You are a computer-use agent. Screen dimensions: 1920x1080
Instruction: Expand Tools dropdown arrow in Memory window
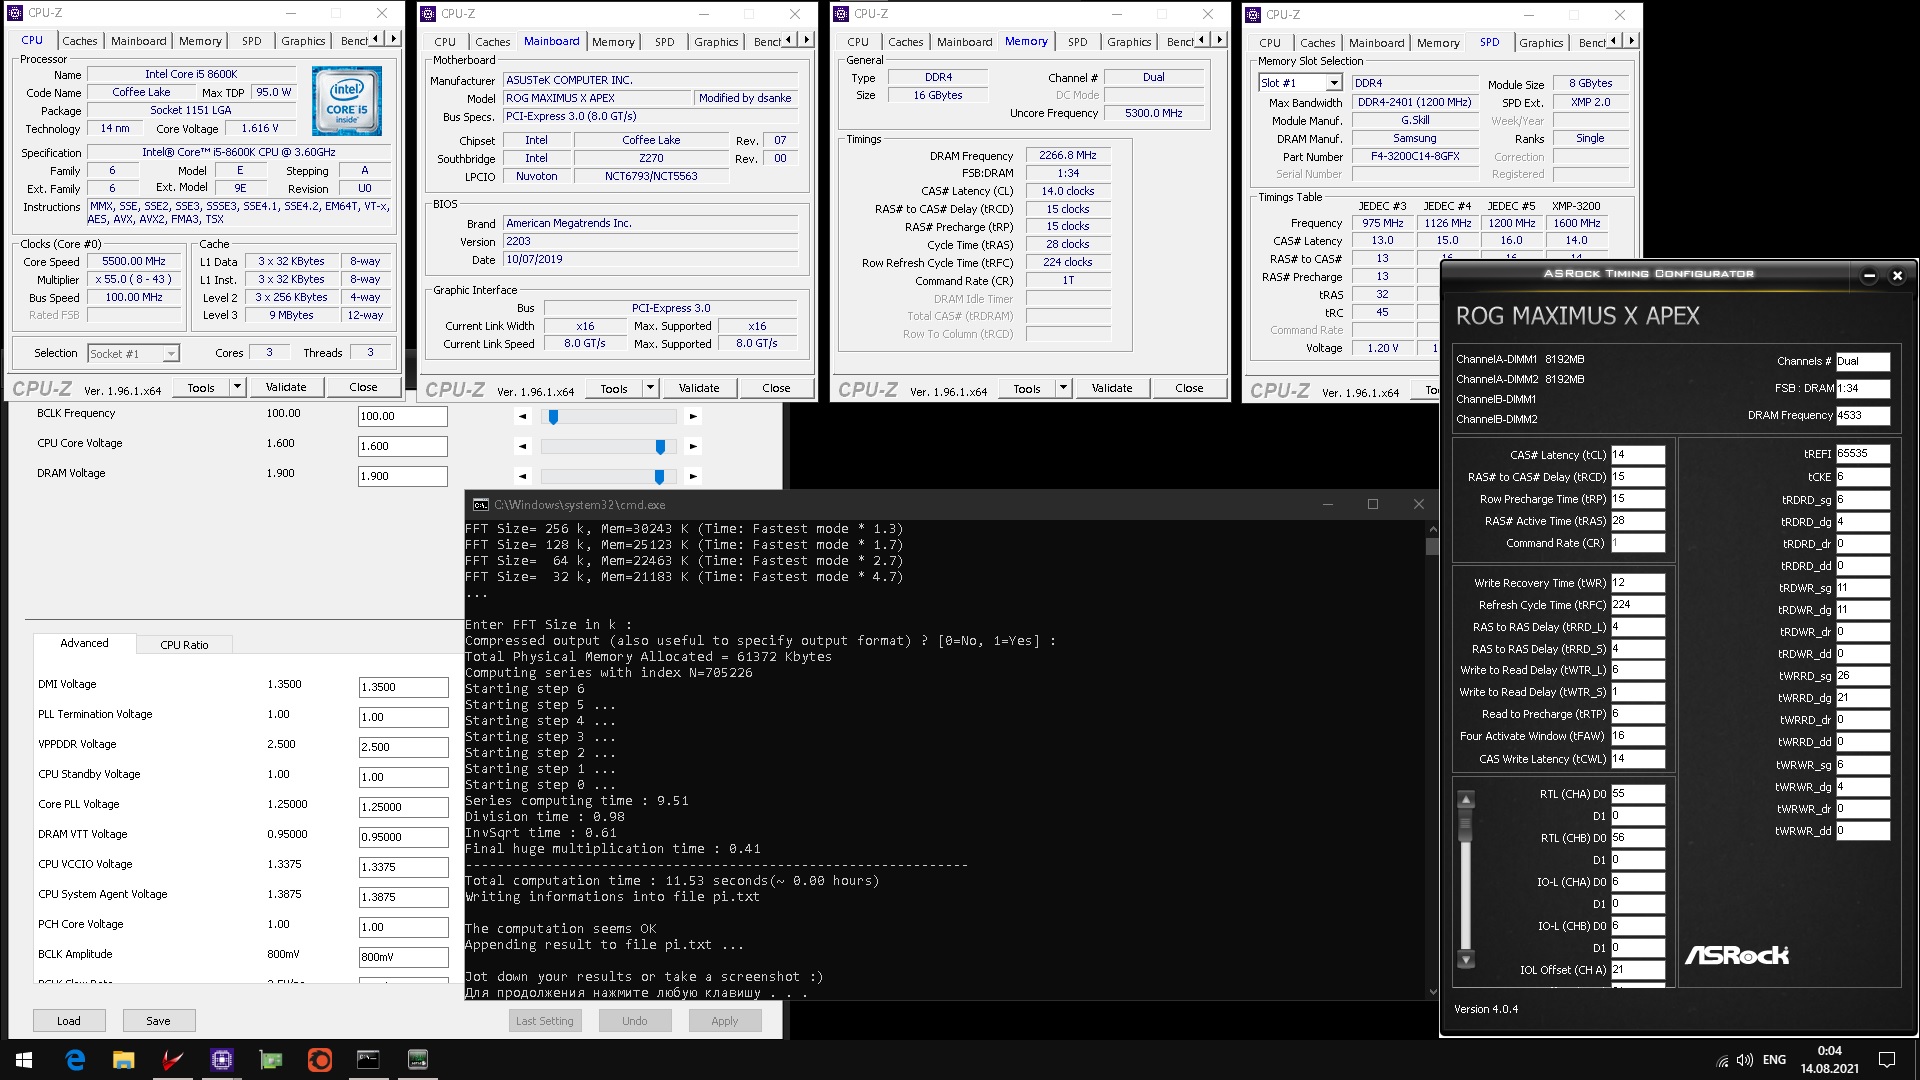click(1063, 388)
